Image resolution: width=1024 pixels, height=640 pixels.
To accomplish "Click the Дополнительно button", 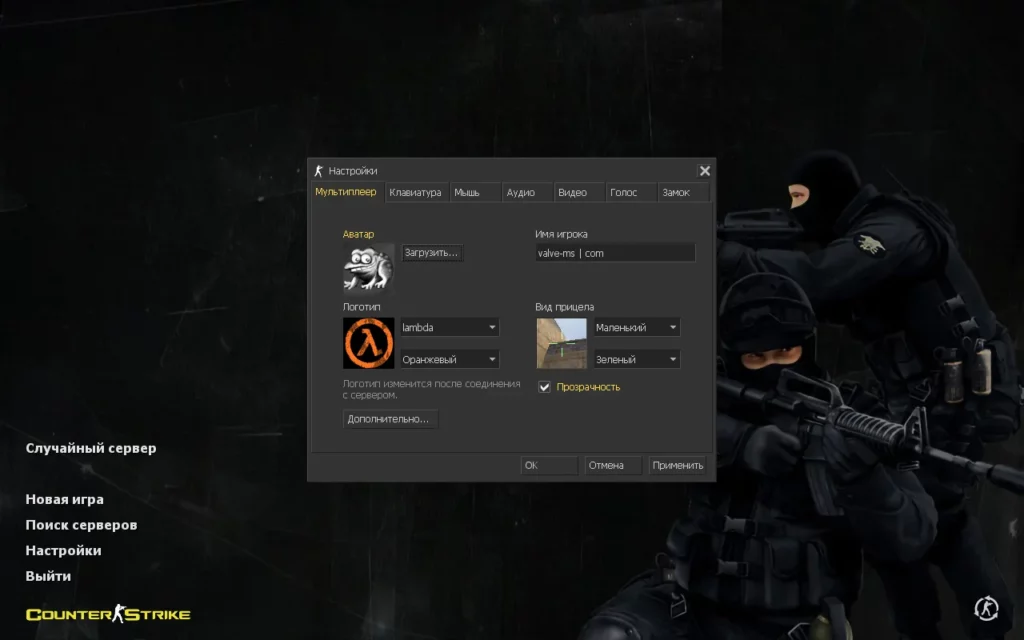I will tap(389, 419).
